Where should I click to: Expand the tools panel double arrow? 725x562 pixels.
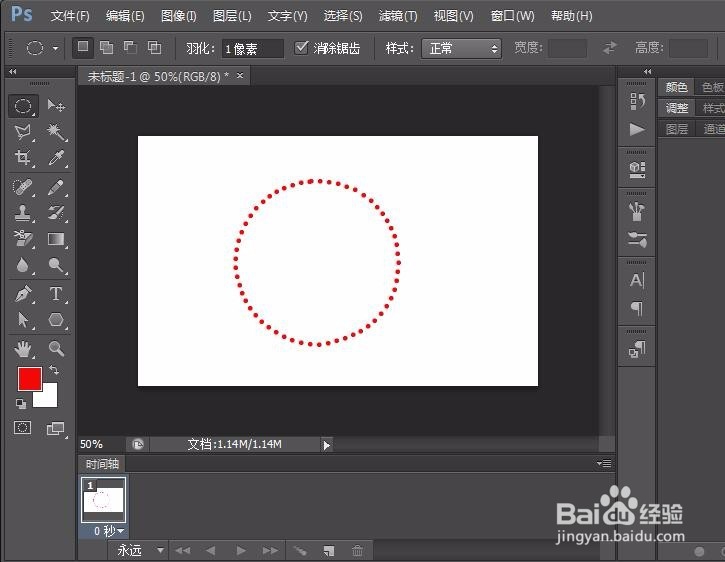12,72
